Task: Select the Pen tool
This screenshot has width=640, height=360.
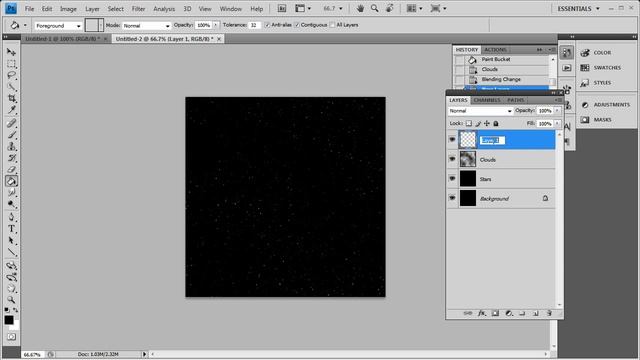Action: coord(11,217)
